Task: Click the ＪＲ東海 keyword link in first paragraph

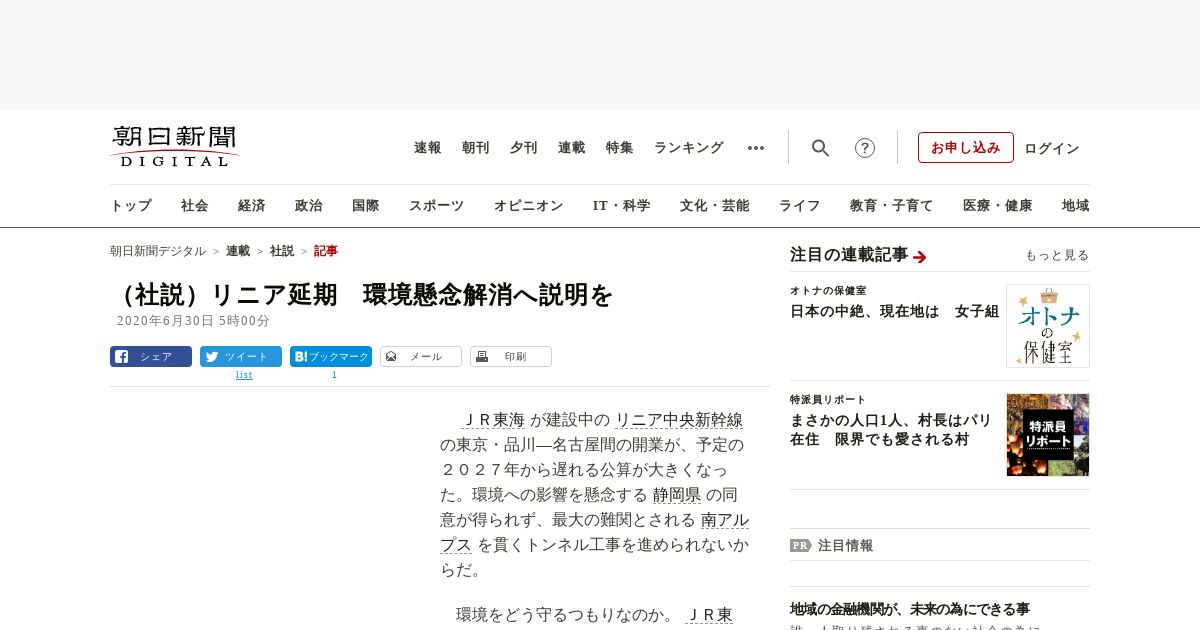Action: point(494,420)
